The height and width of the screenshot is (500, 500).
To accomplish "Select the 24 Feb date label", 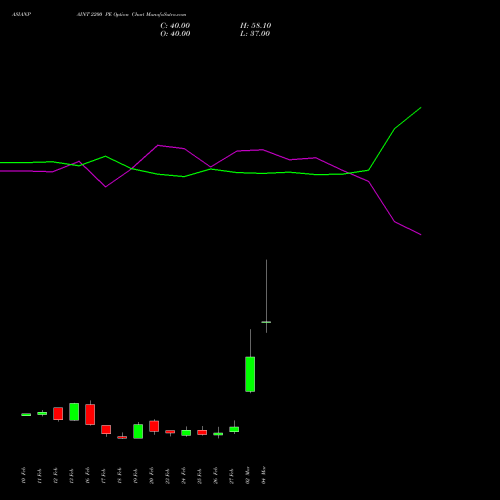I will pos(183,476).
